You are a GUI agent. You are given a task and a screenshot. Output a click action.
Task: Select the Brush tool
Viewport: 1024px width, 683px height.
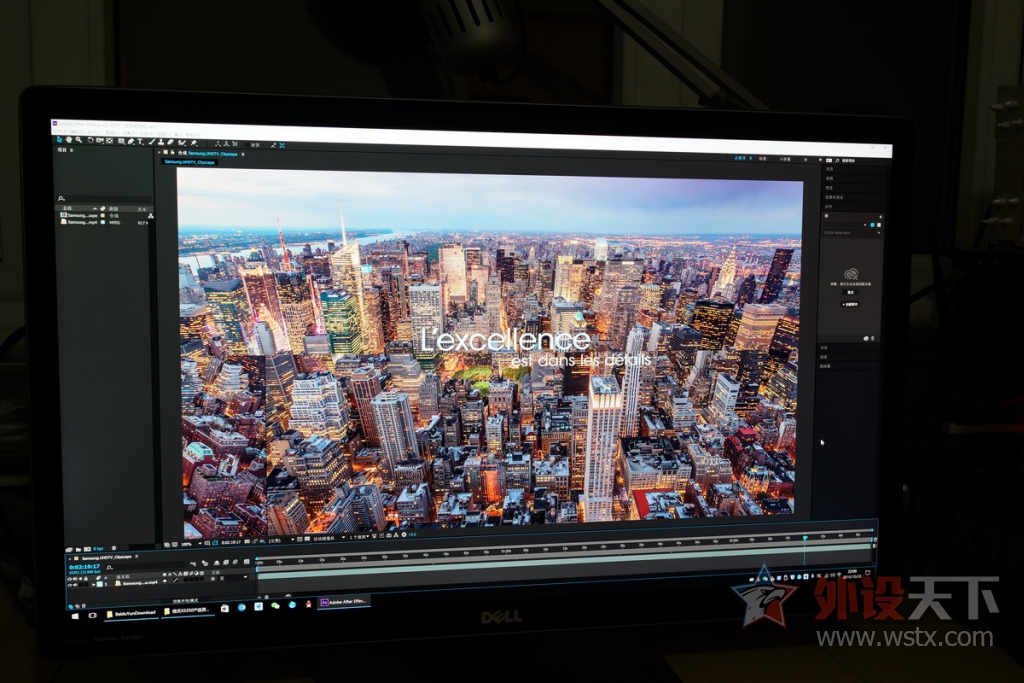click(152, 142)
